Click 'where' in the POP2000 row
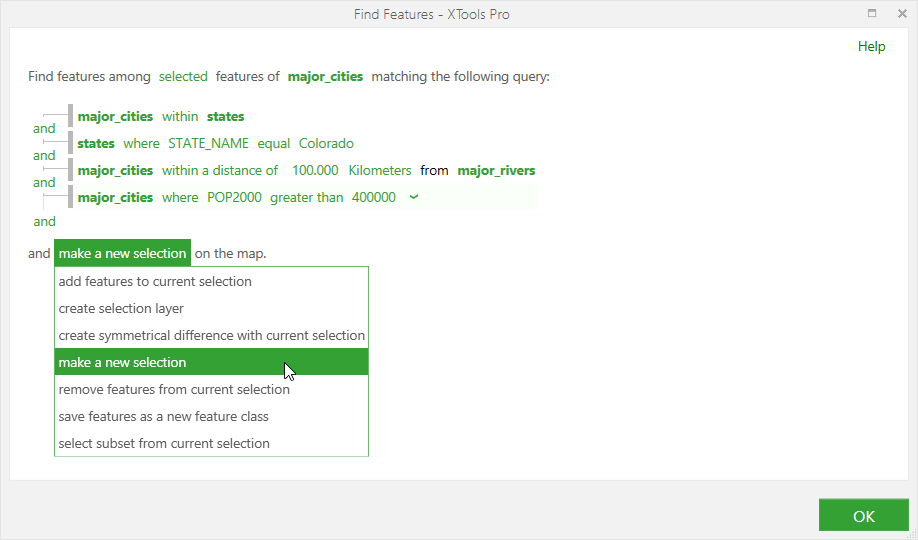The height and width of the screenshot is (540, 918). coord(180,197)
